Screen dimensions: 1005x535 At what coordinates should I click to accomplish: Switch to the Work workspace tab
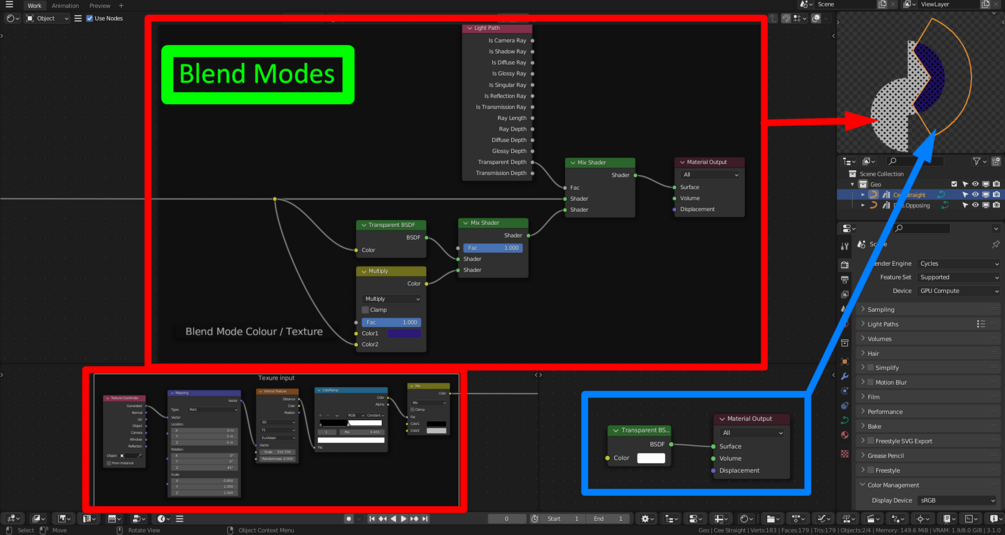(34, 6)
